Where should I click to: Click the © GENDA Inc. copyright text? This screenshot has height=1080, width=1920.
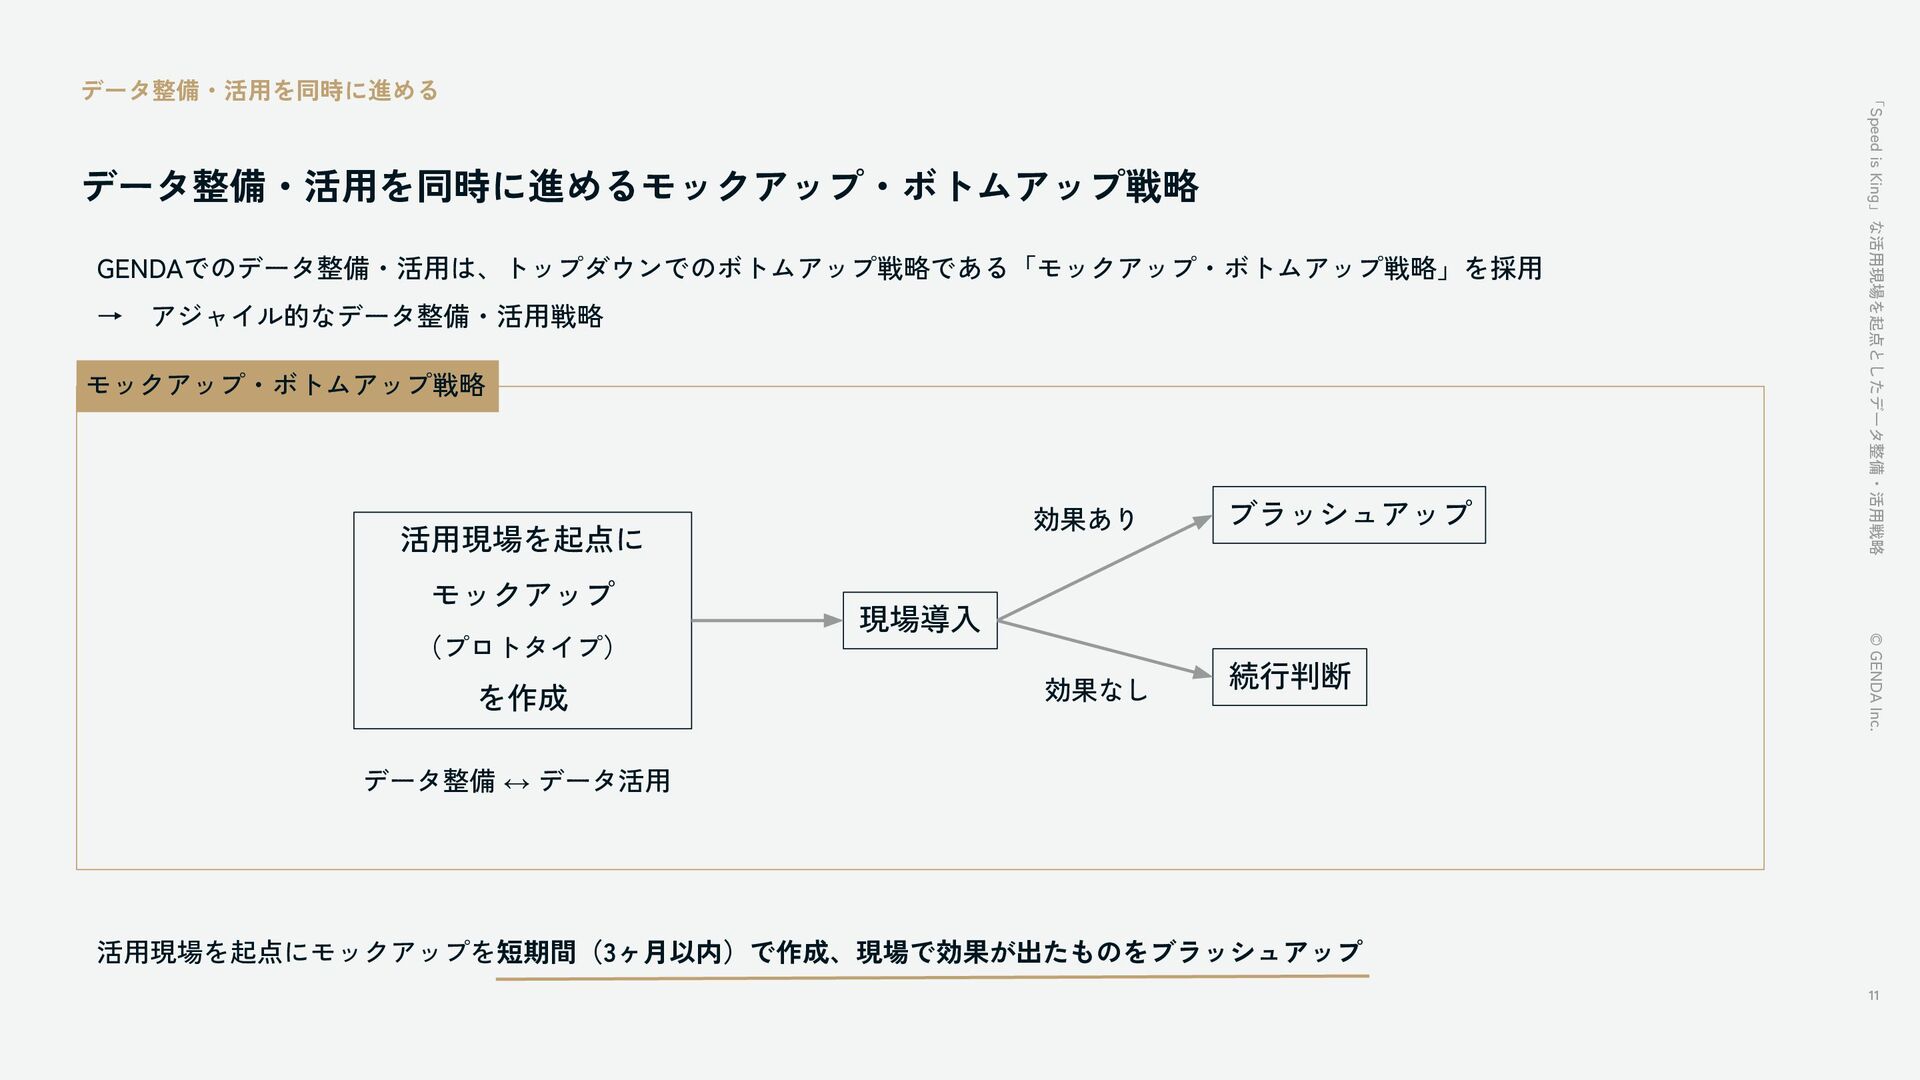[1876, 681]
